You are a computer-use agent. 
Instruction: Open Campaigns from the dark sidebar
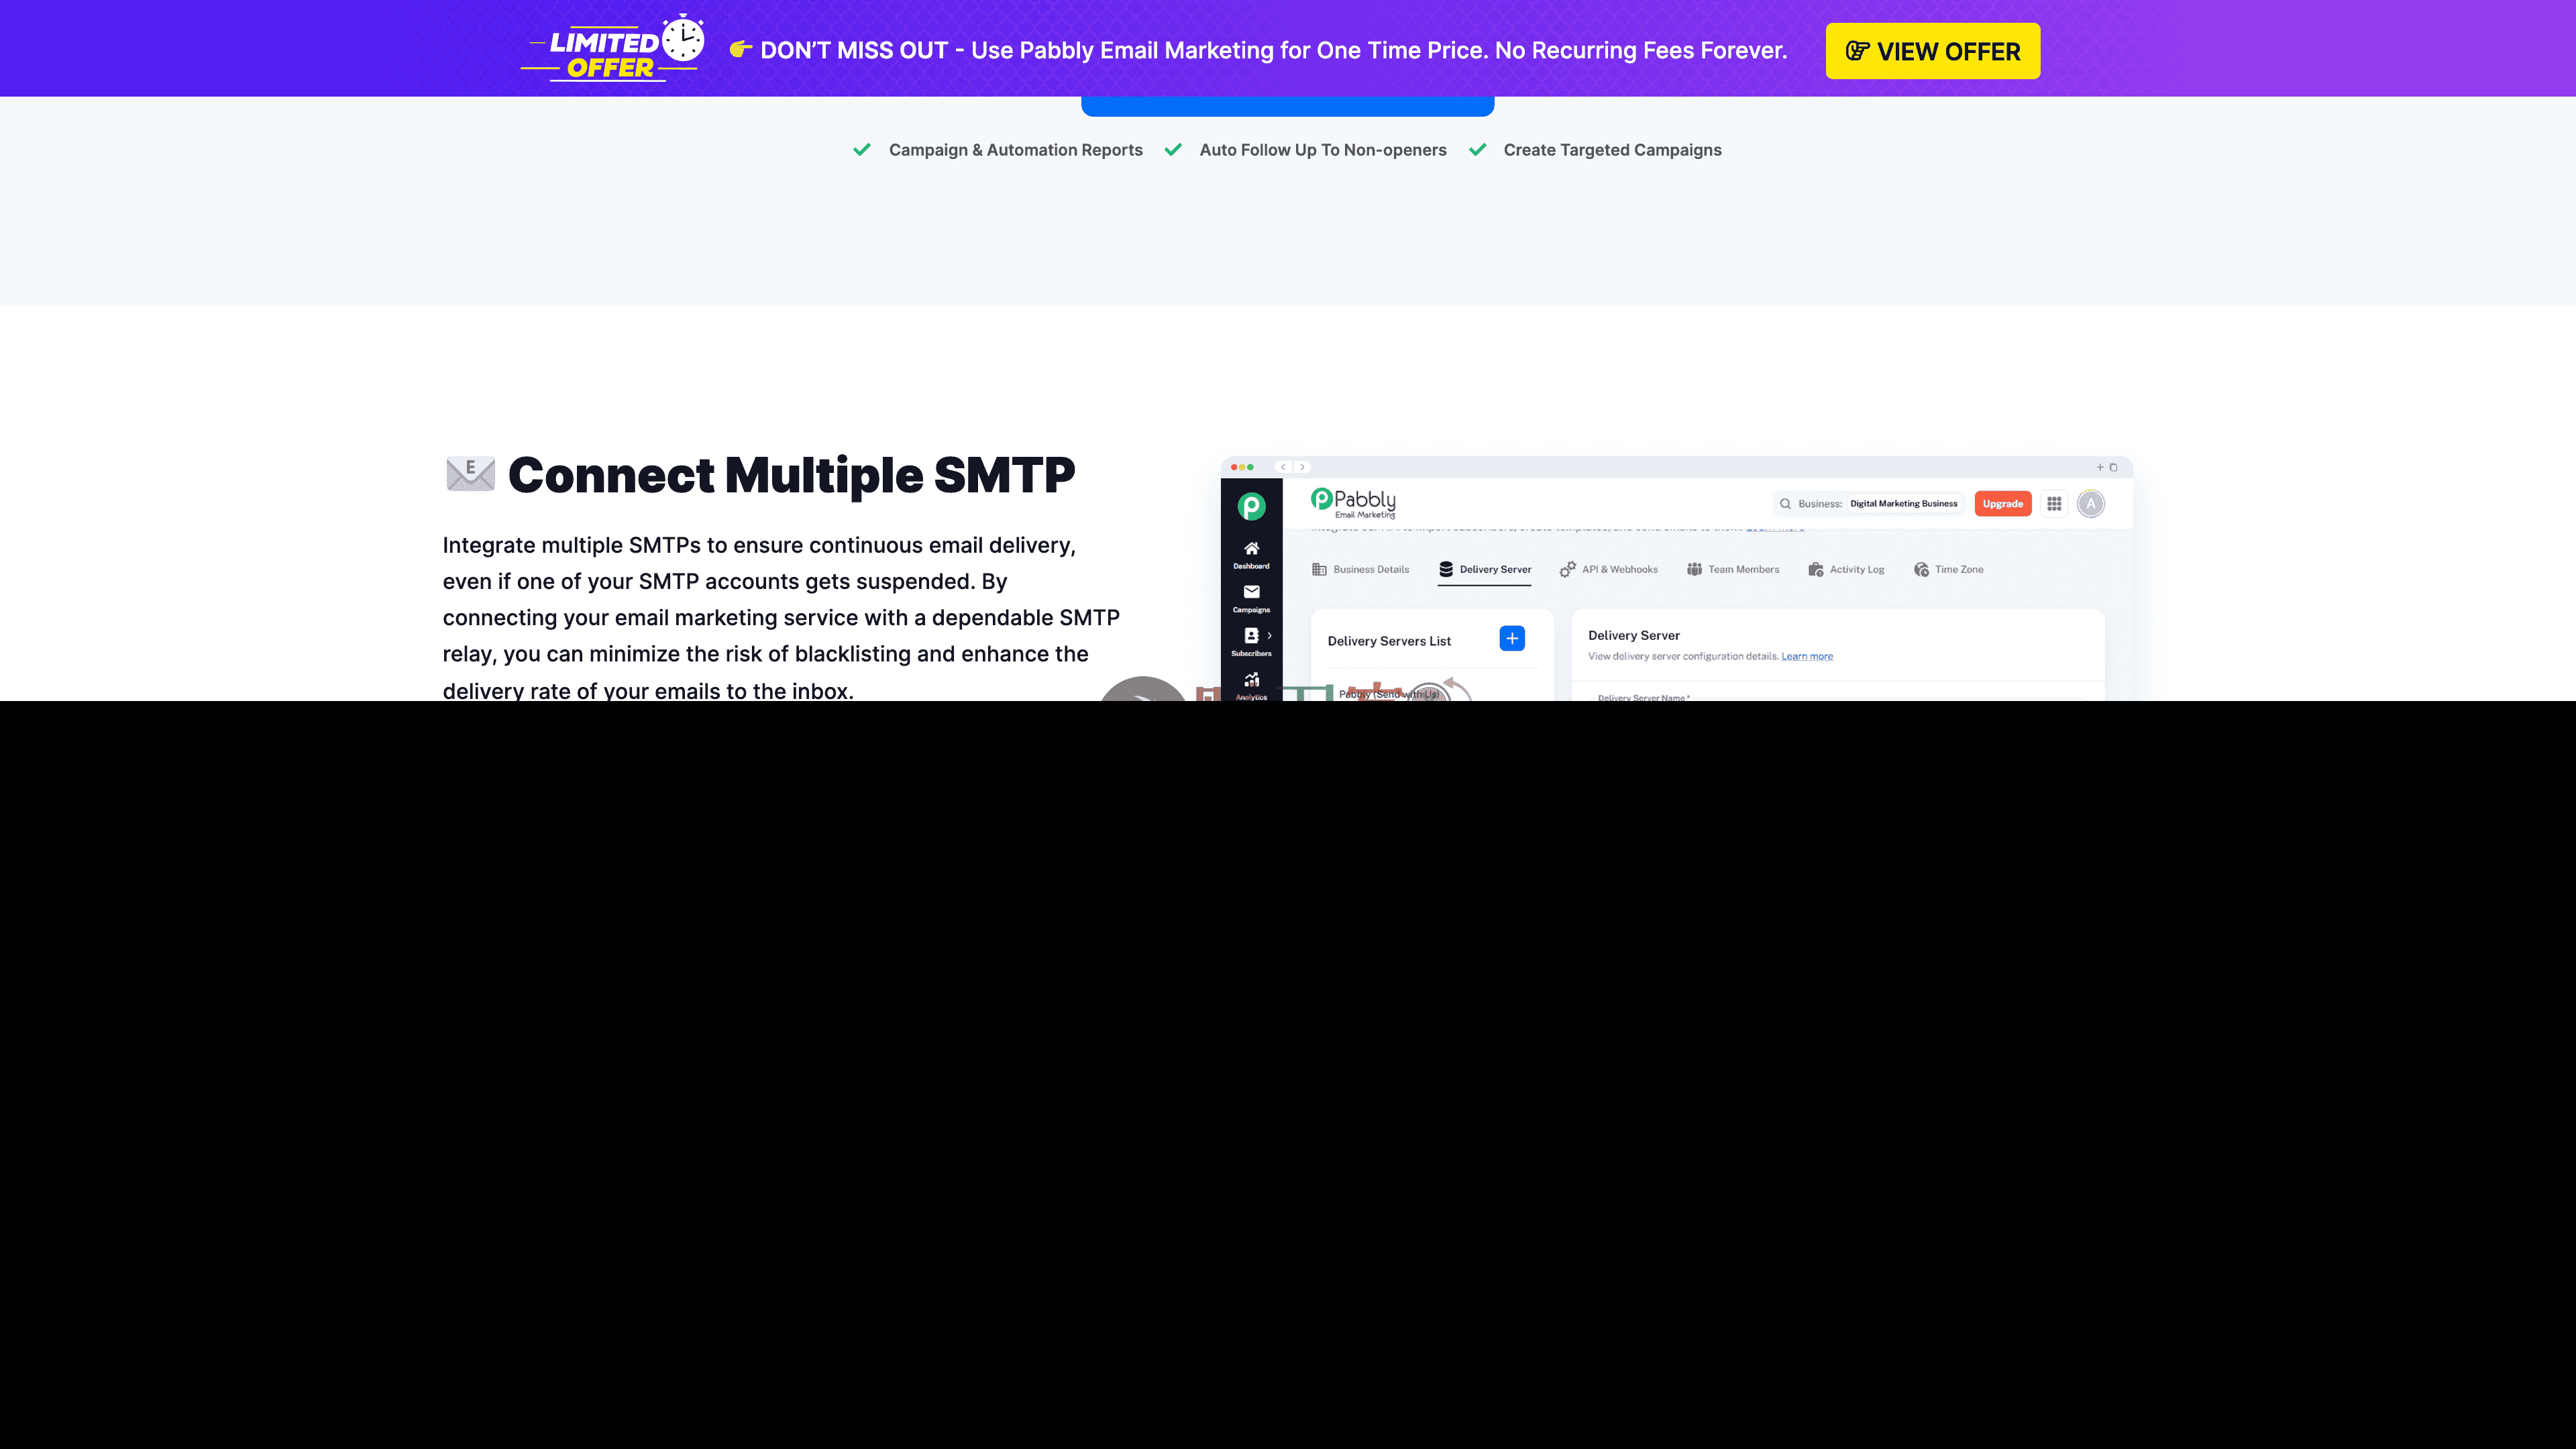tap(1251, 599)
